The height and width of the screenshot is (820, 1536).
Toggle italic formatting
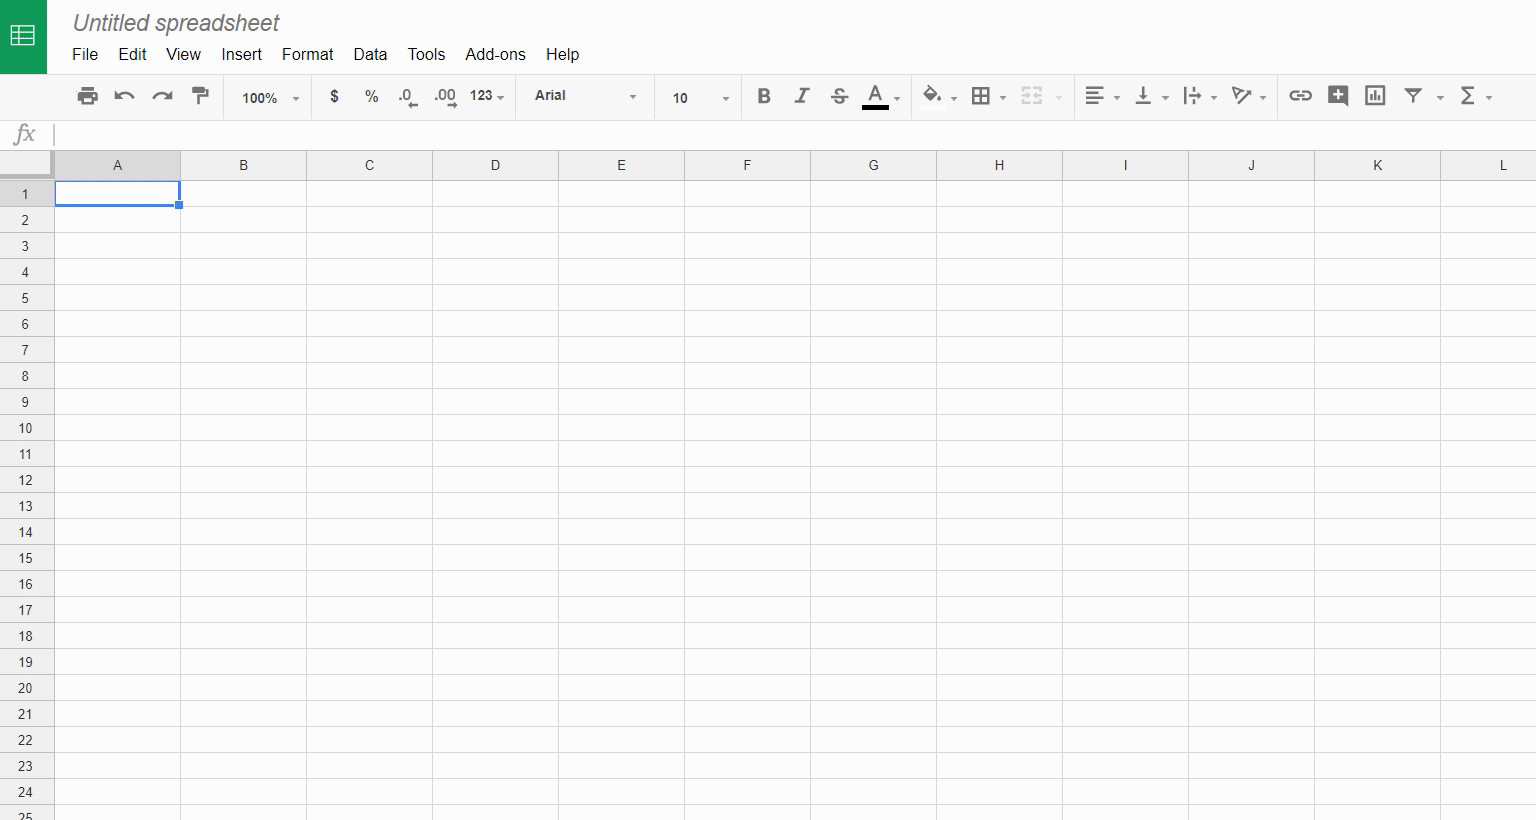tap(801, 96)
